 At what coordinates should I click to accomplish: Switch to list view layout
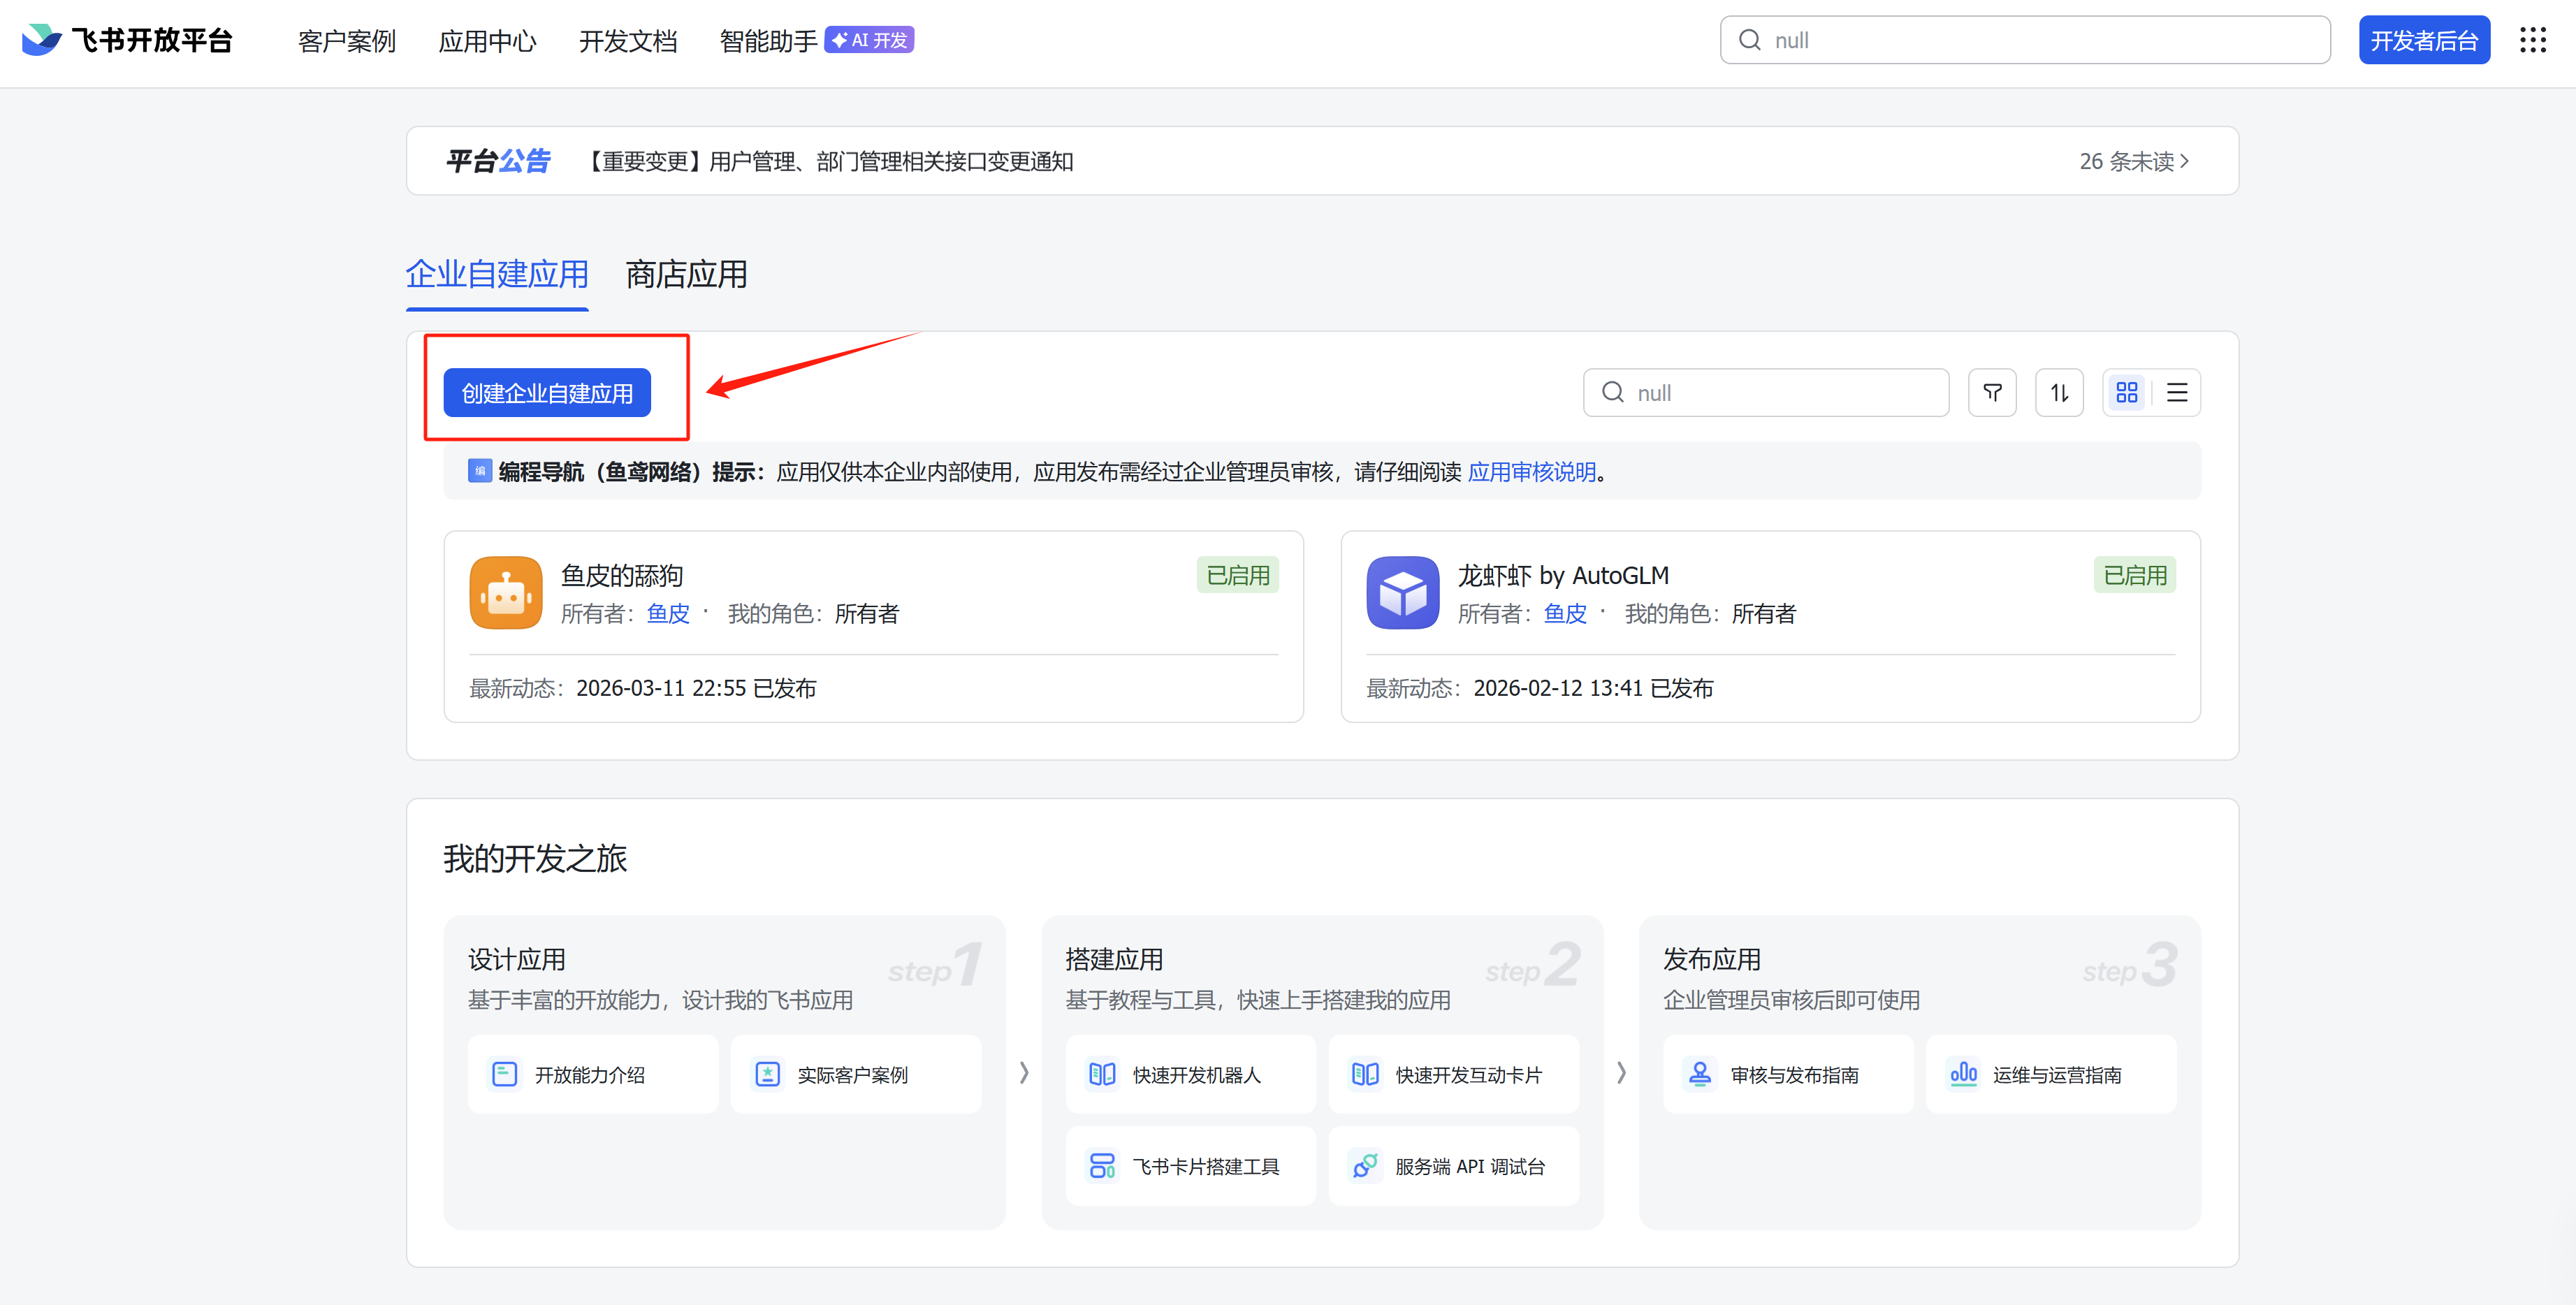point(2176,393)
